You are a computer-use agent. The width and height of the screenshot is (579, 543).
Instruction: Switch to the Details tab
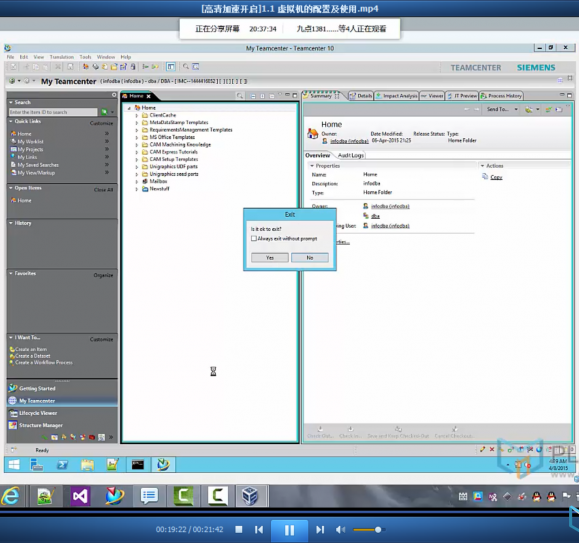pos(361,96)
